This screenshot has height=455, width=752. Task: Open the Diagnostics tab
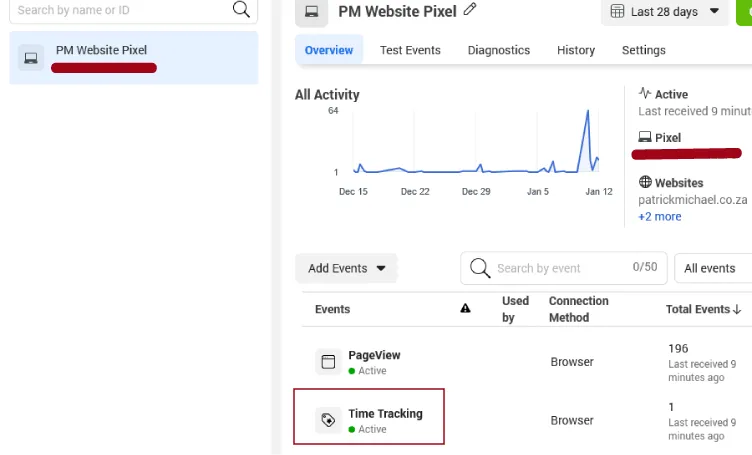[498, 50]
